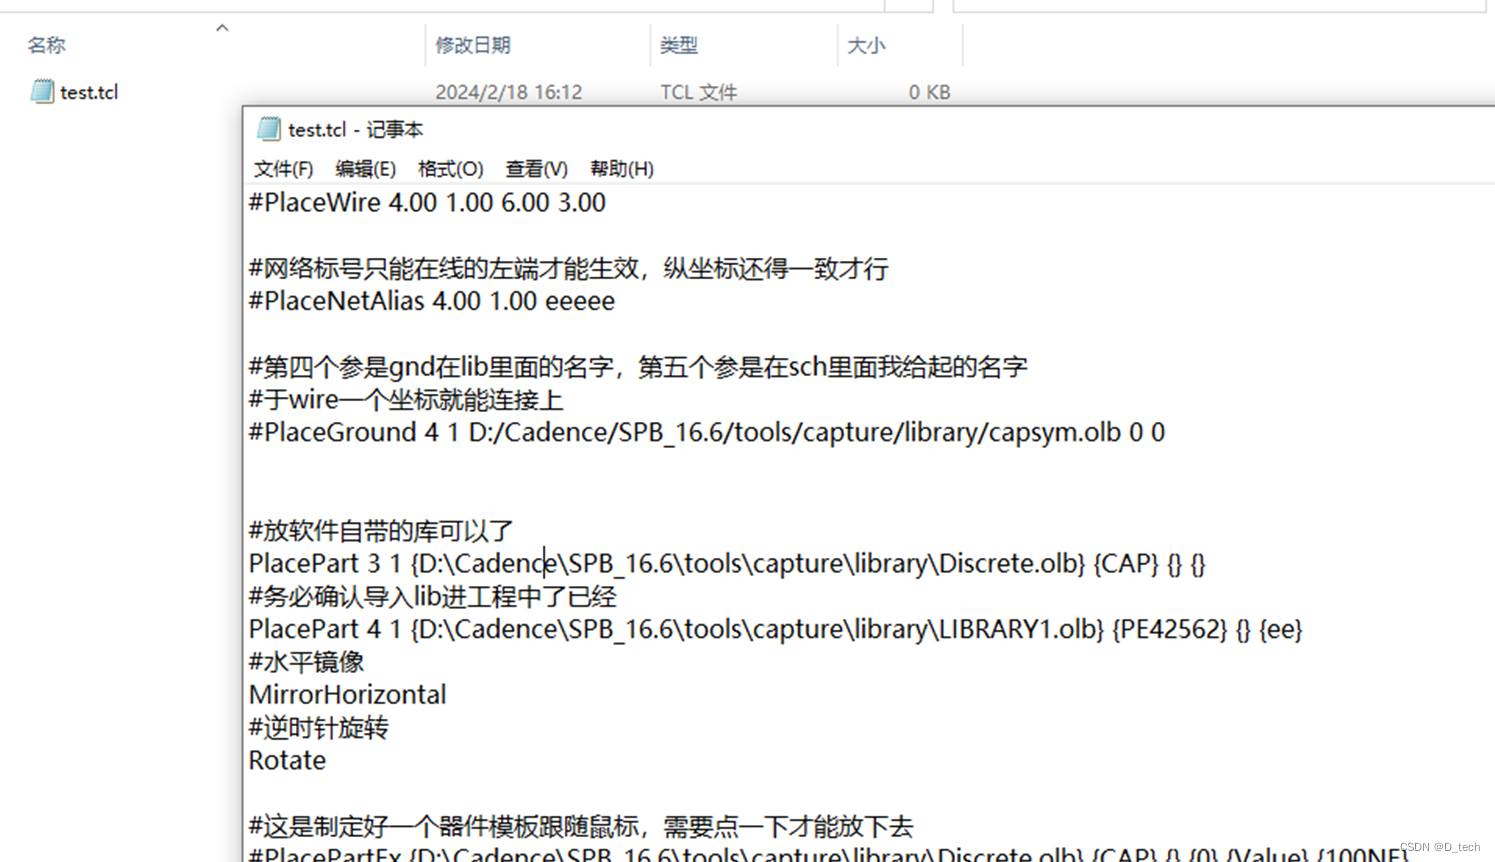Image resolution: width=1495 pixels, height=862 pixels.
Task: Click the TCL 文件 type label
Action: click(698, 91)
